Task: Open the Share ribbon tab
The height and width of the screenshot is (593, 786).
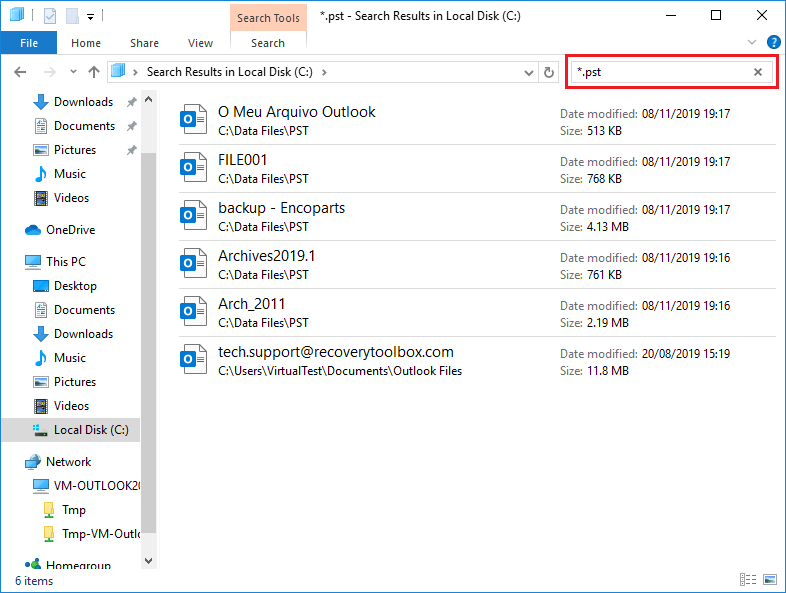Action: click(144, 43)
